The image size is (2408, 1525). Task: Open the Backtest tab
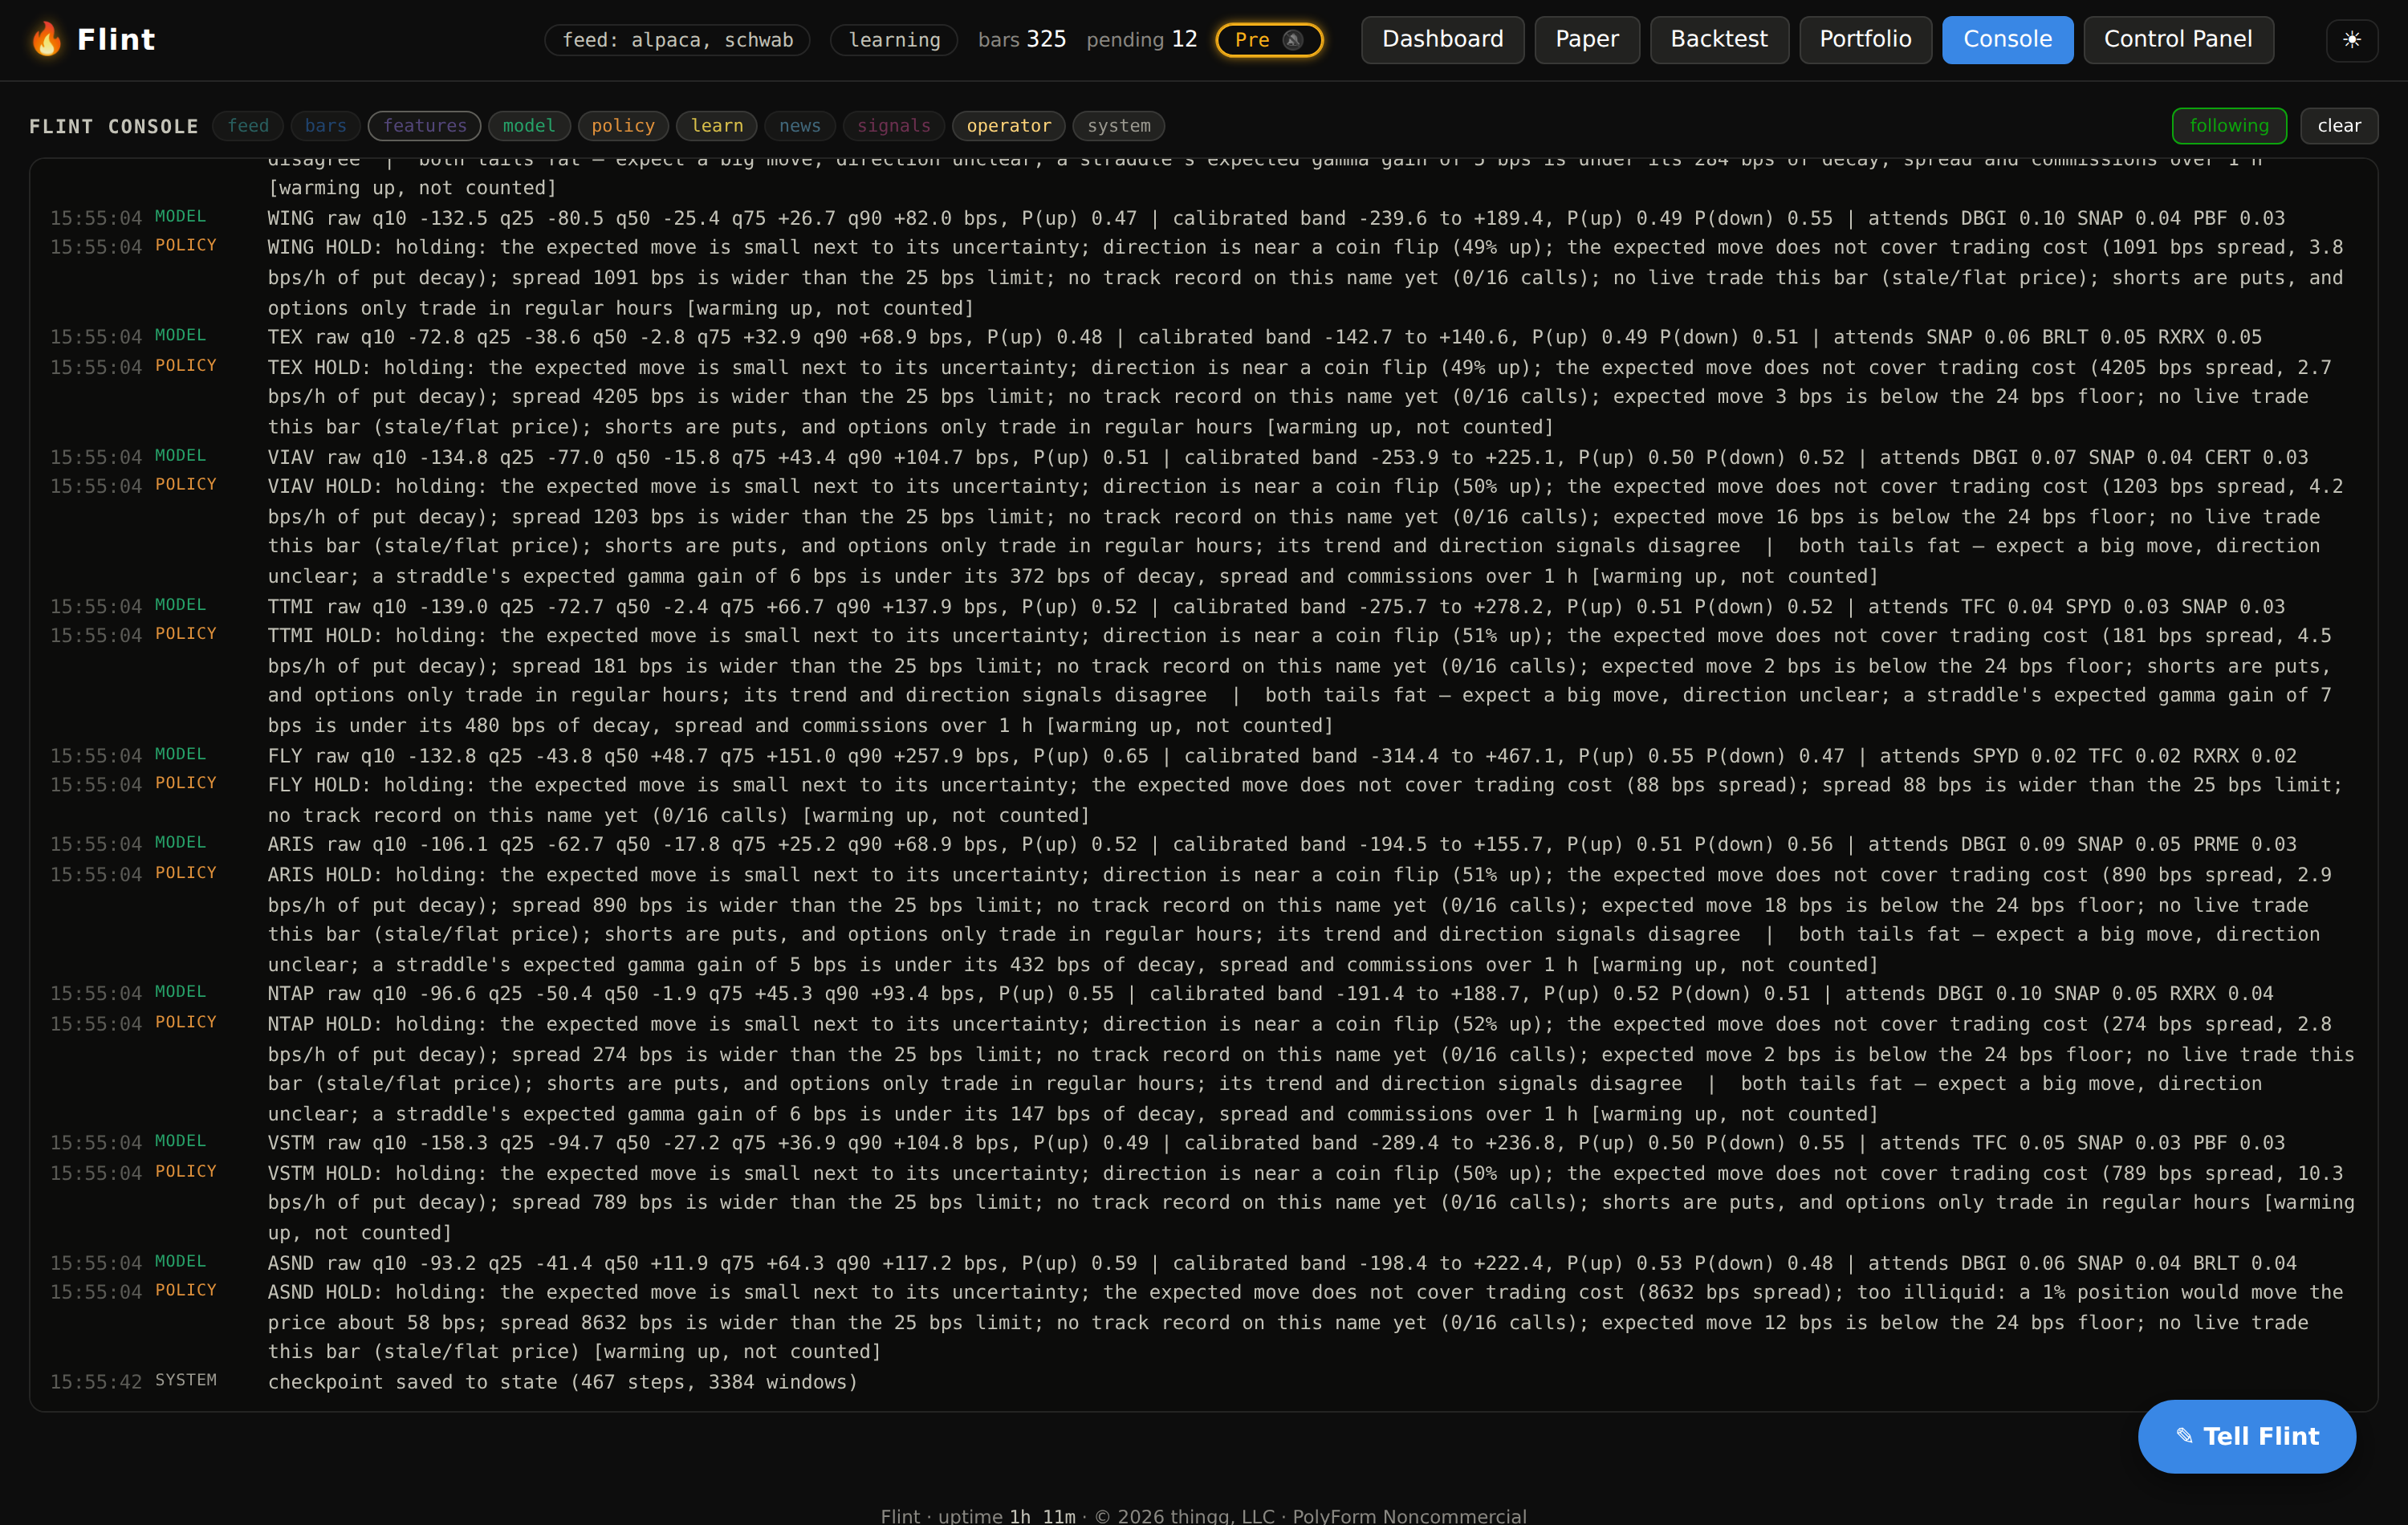point(1719,40)
